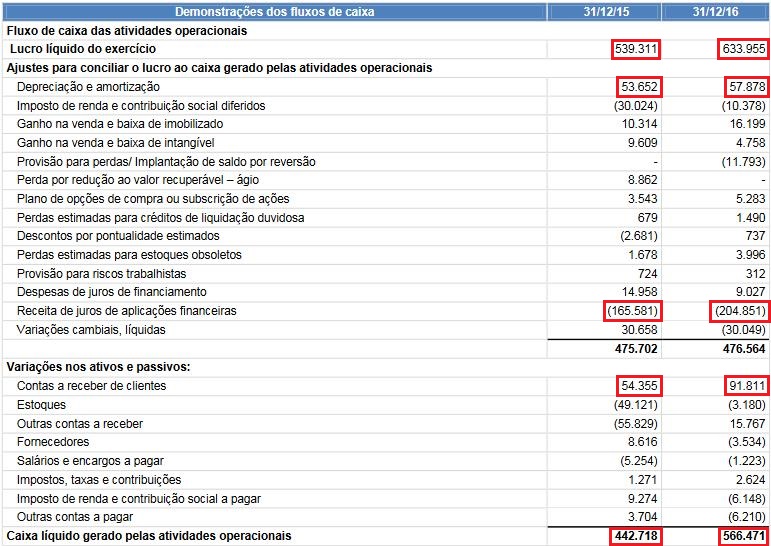Click the value 9.609
771x546 pixels.
pos(643,143)
